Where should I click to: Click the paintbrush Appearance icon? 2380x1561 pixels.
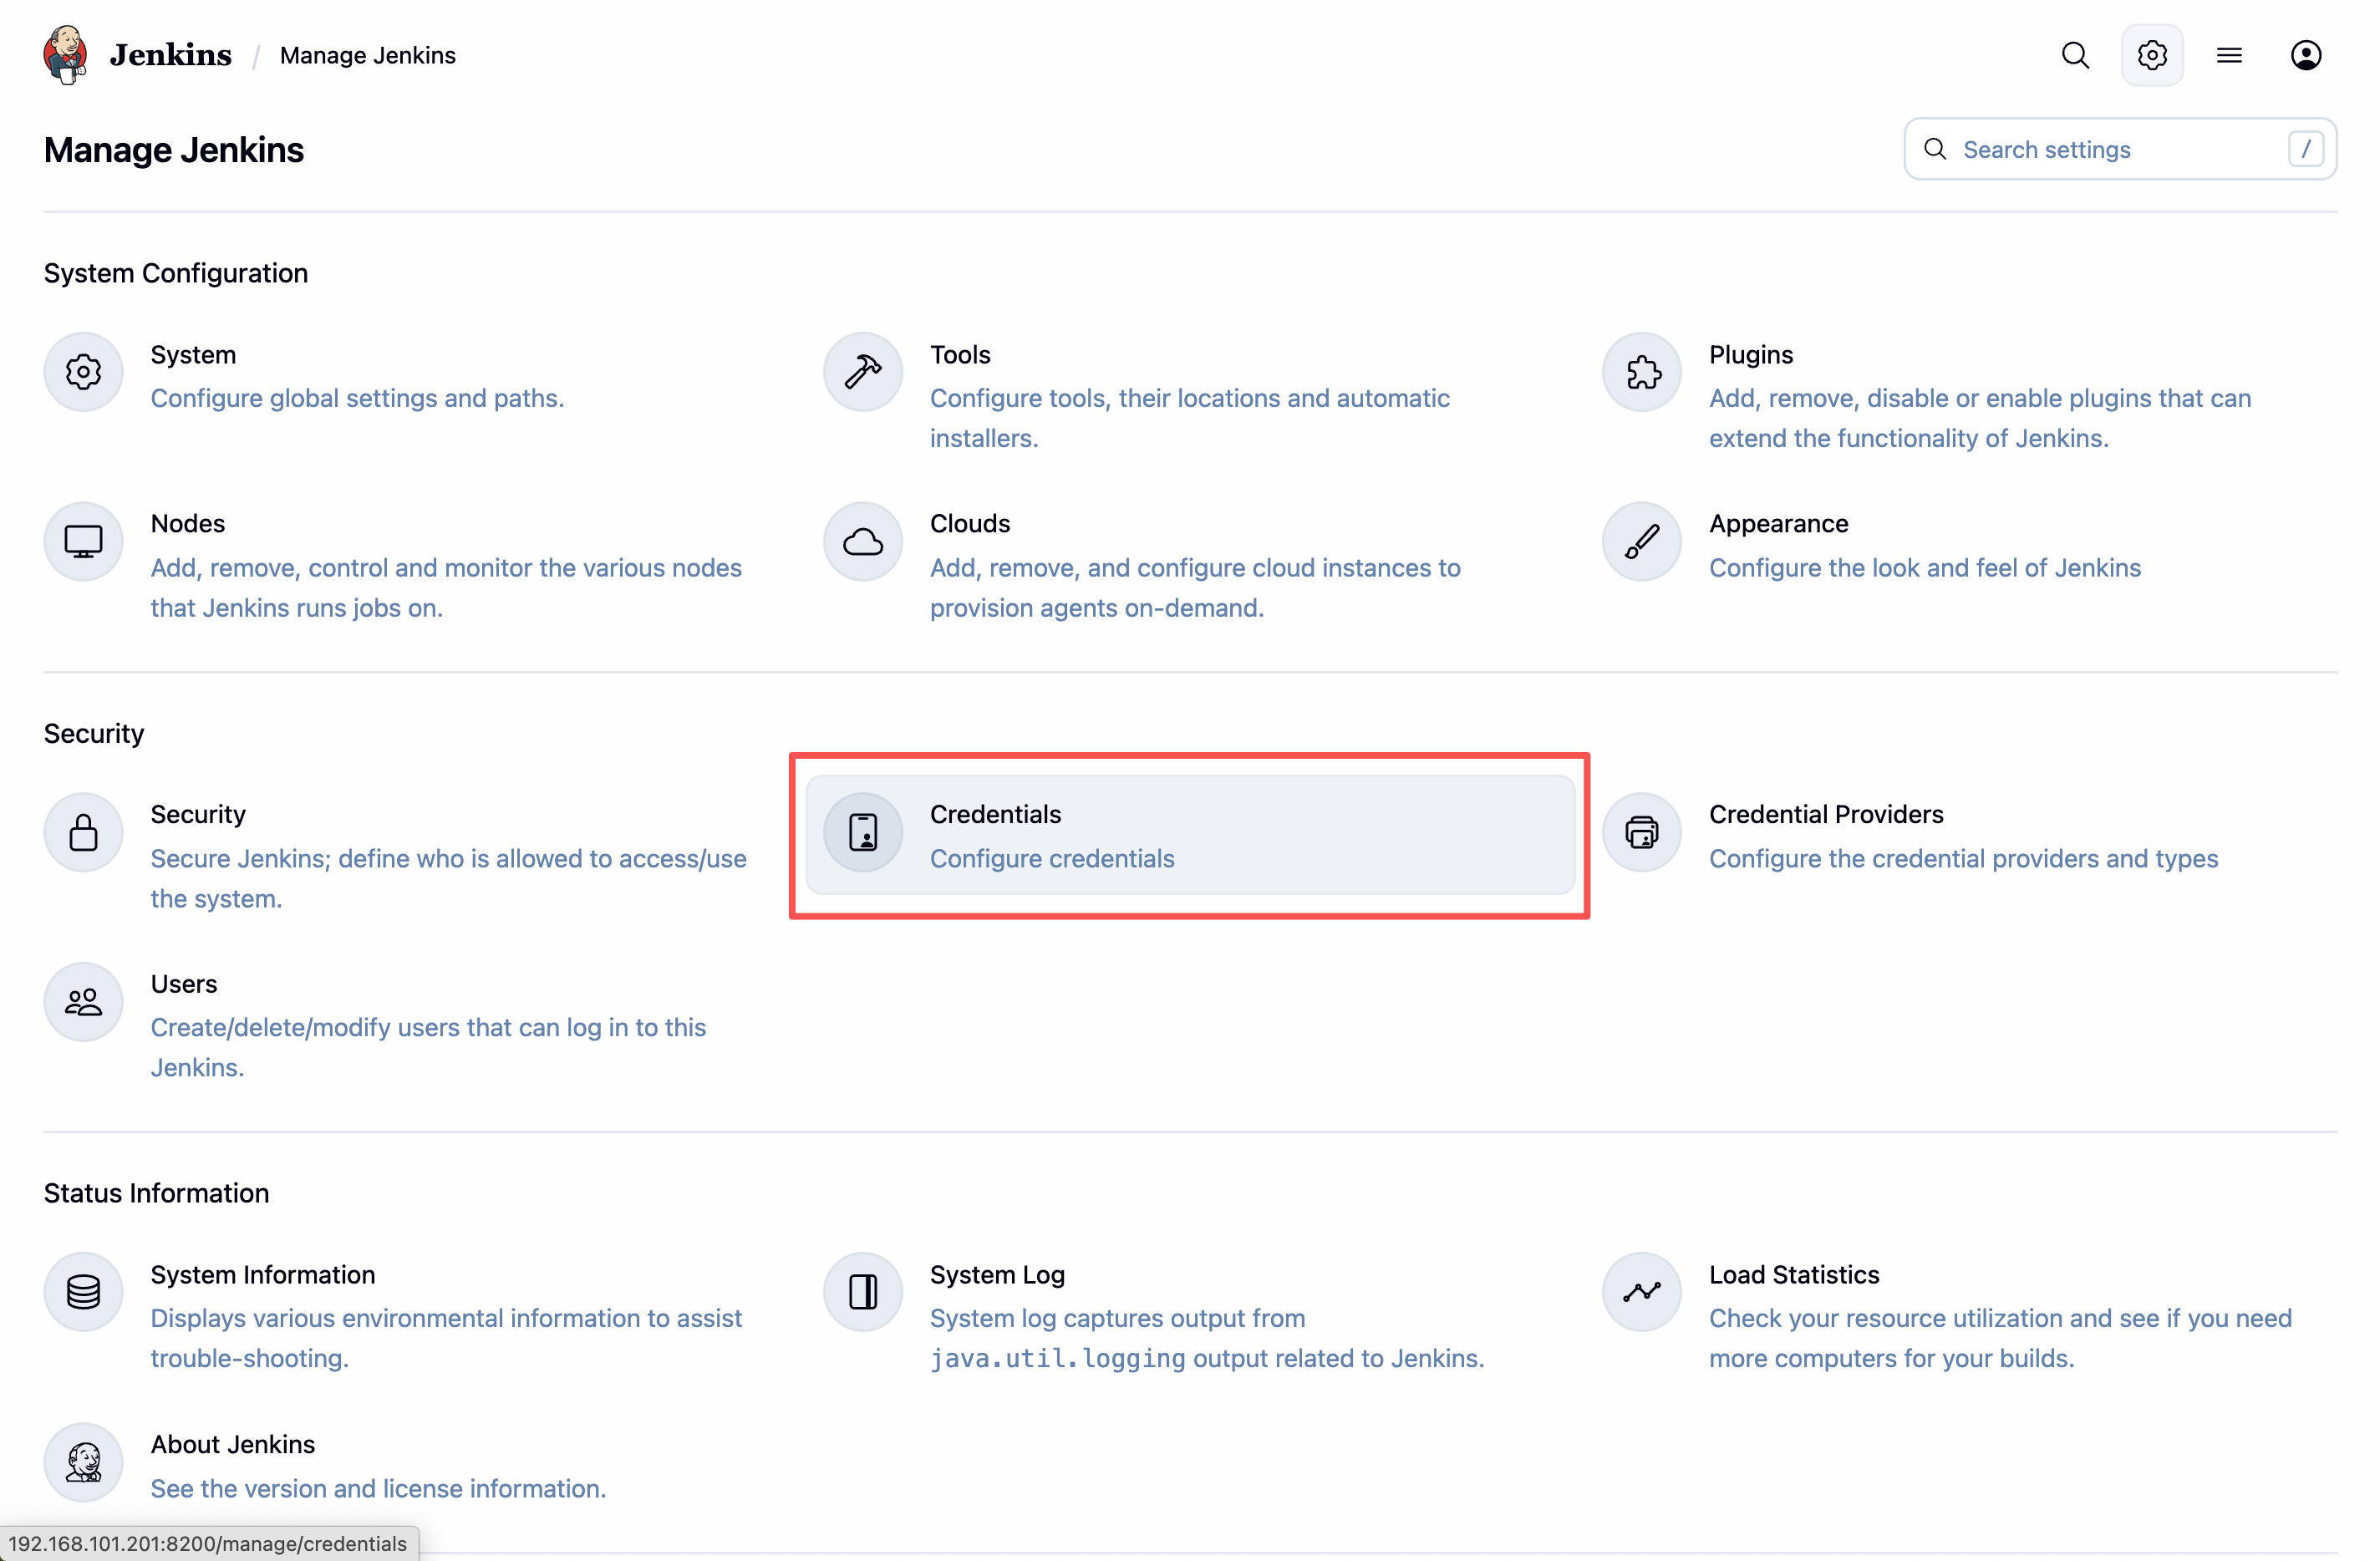pyautogui.click(x=1641, y=542)
